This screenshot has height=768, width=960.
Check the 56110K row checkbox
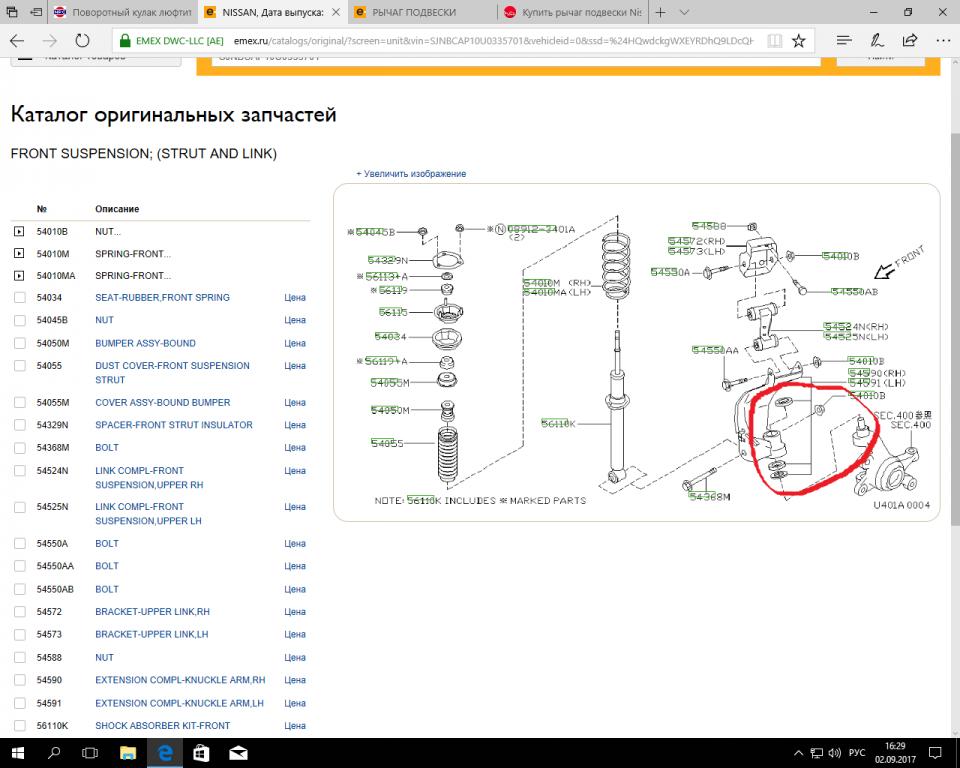(x=20, y=726)
